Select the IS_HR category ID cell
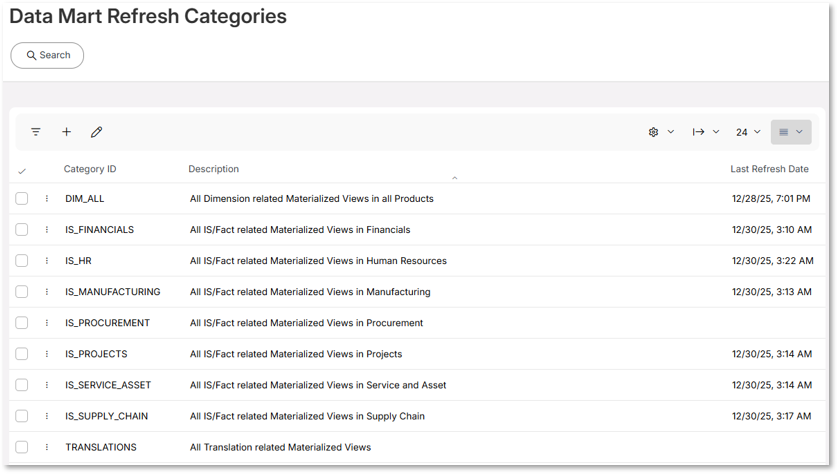The width and height of the screenshot is (838, 474). click(79, 261)
